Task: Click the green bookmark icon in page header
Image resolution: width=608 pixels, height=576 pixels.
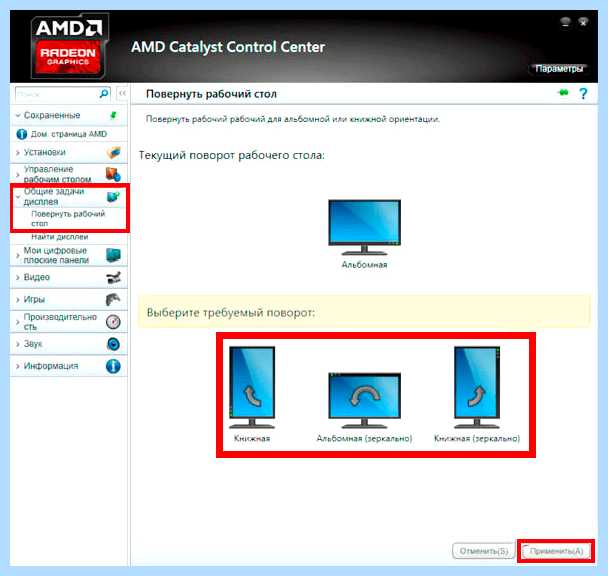Action: pyautogui.click(x=563, y=93)
